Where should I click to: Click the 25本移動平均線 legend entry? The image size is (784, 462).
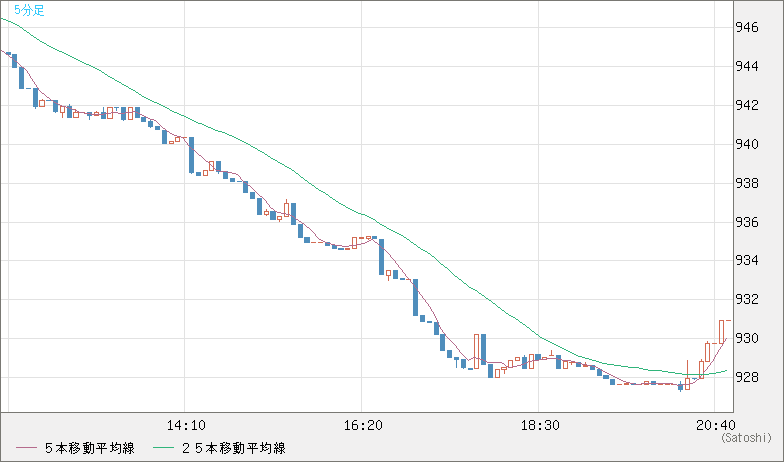coord(234,448)
